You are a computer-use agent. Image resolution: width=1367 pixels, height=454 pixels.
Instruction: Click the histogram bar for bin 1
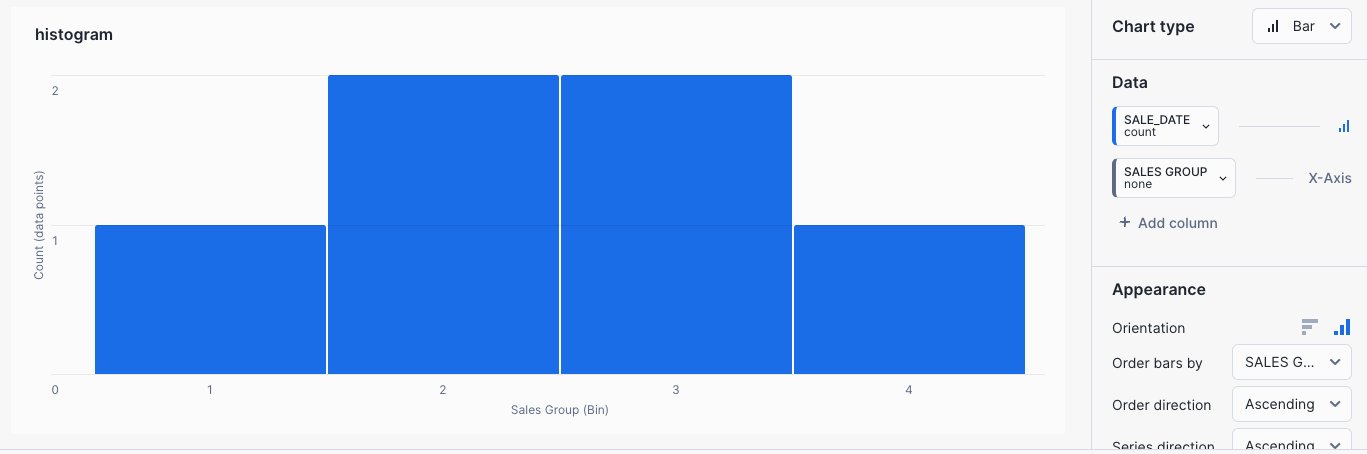coord(210,299)
